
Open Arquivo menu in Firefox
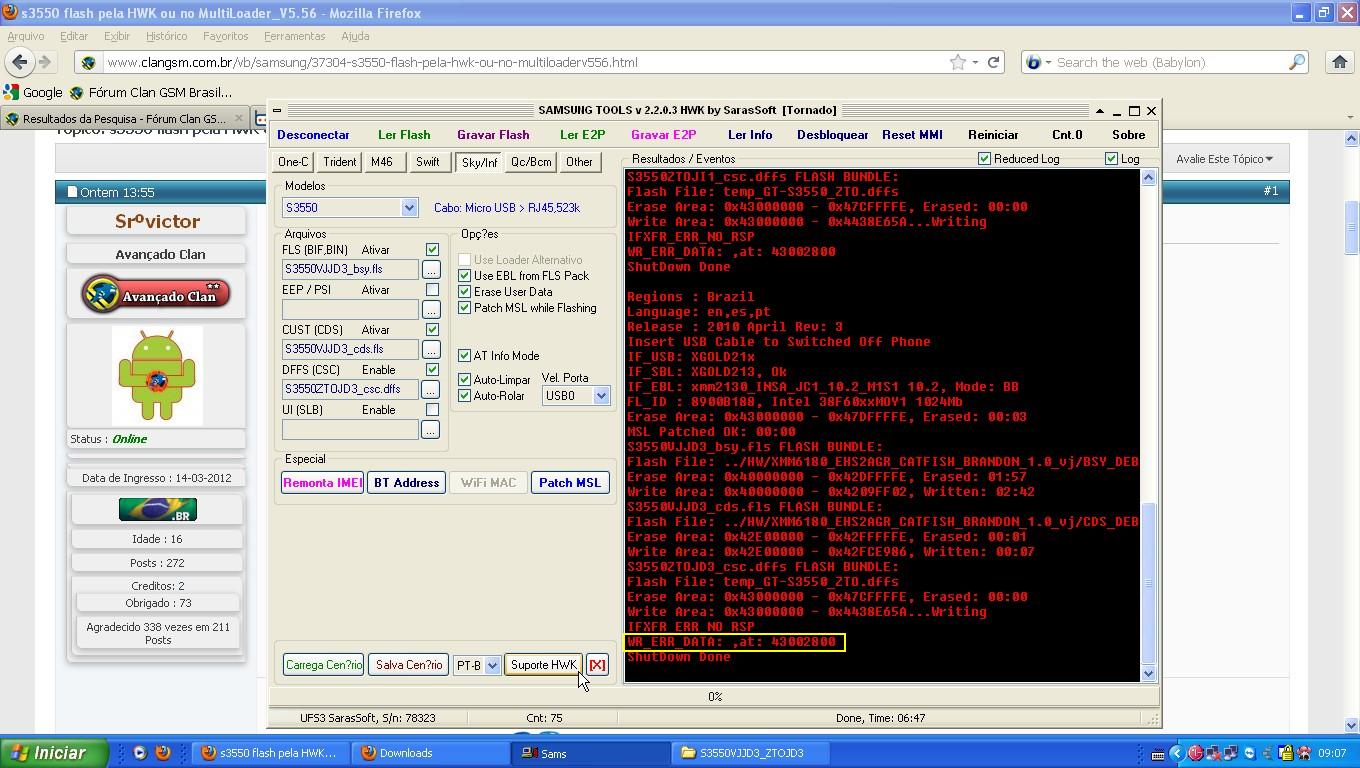click(x=26, y=36)
